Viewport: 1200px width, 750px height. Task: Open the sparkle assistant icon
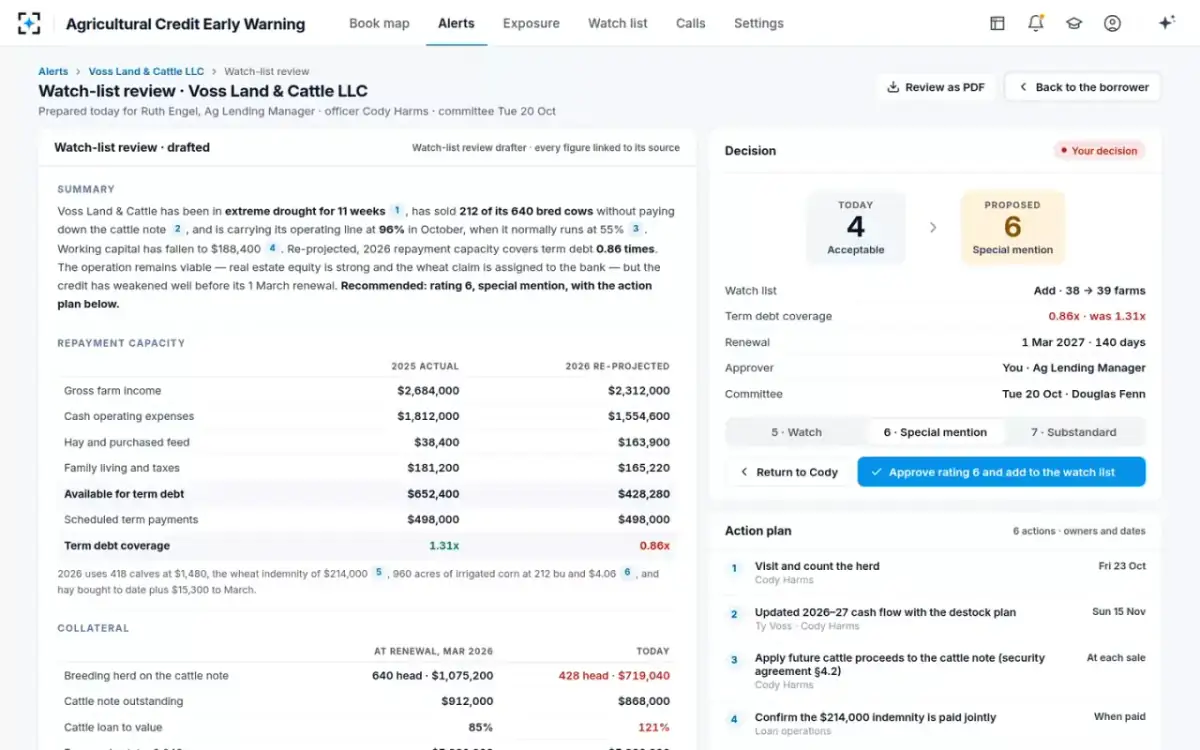pos(1166,23)
